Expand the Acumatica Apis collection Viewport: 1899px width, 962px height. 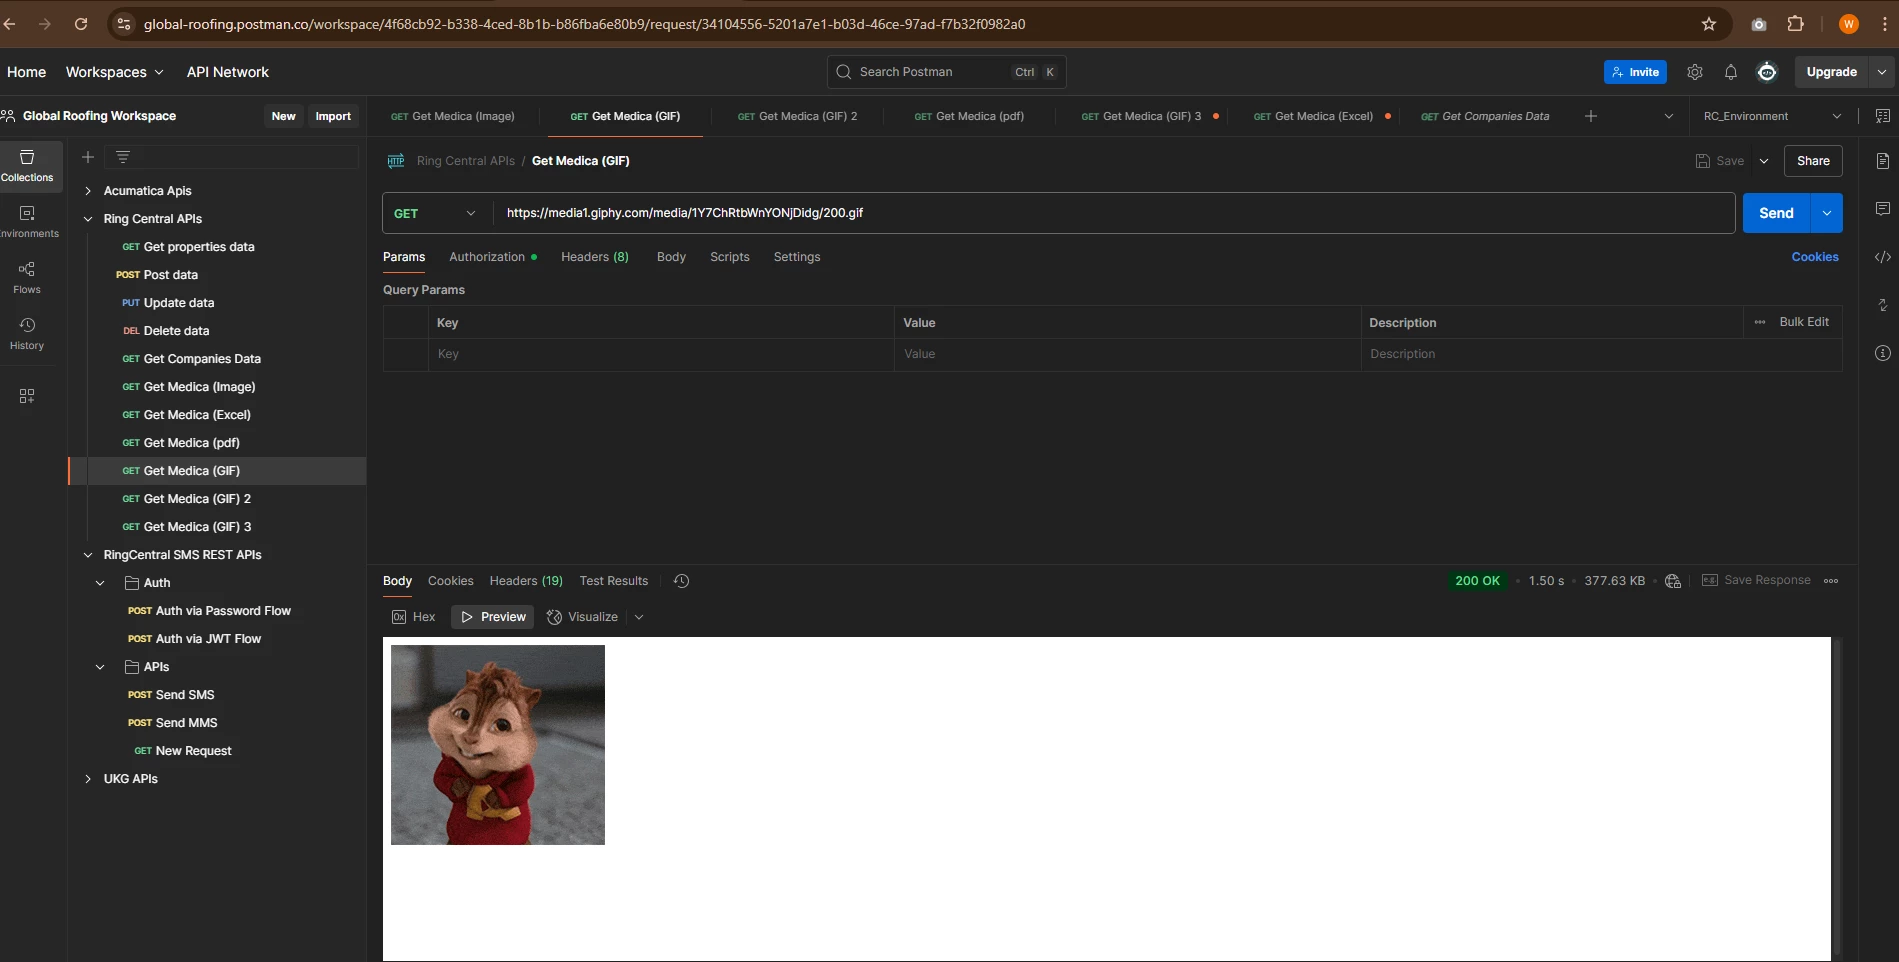coord(88,191)
